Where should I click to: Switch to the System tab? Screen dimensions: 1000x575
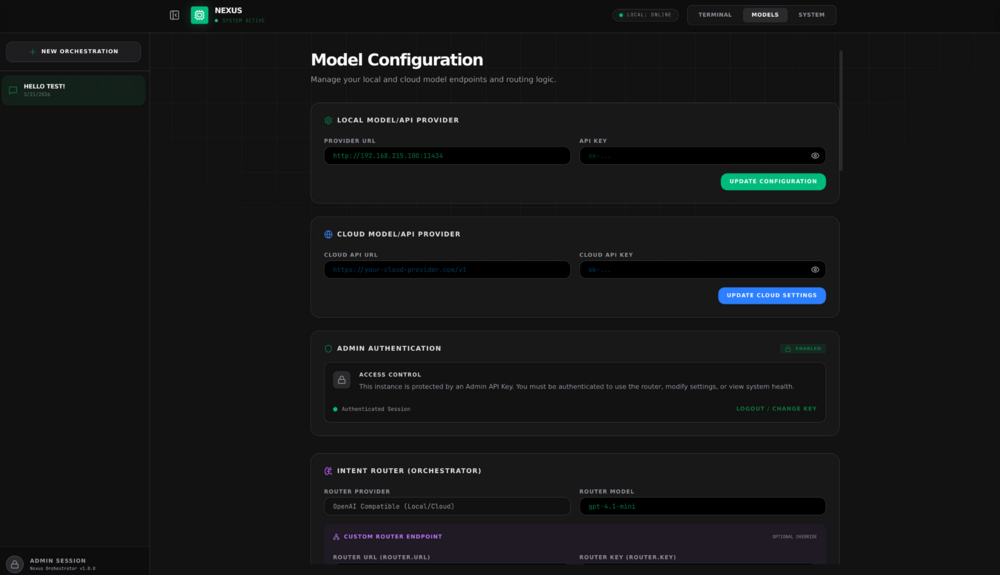tap(811, 15)
